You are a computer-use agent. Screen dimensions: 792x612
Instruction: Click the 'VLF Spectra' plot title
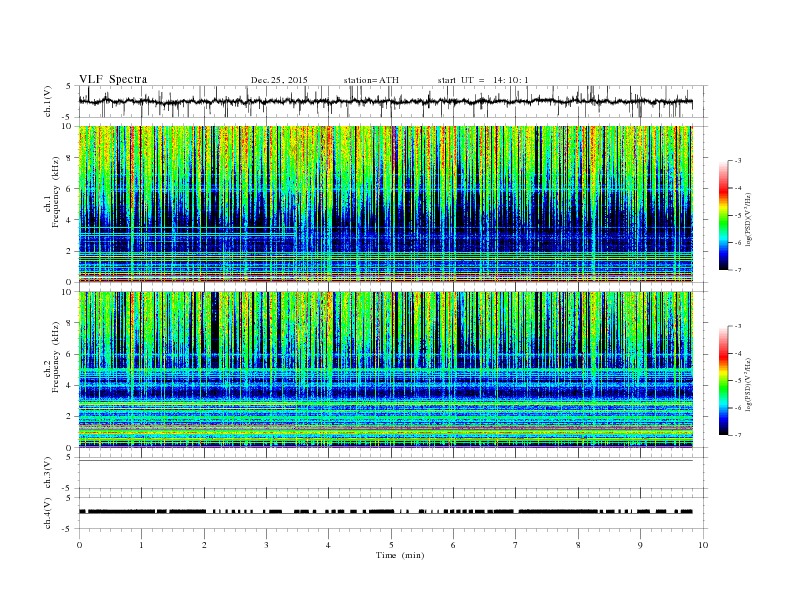pos(113,79)
